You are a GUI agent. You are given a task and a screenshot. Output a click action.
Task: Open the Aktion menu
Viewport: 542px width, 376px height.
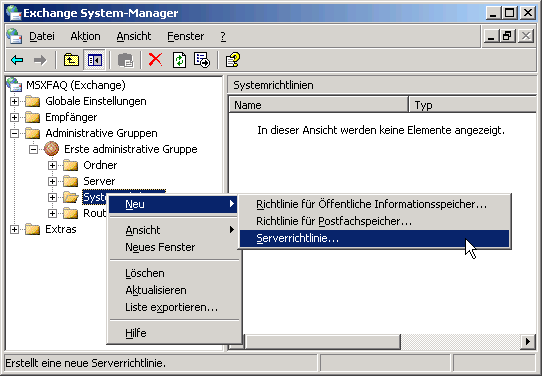[x=85, y=36]
